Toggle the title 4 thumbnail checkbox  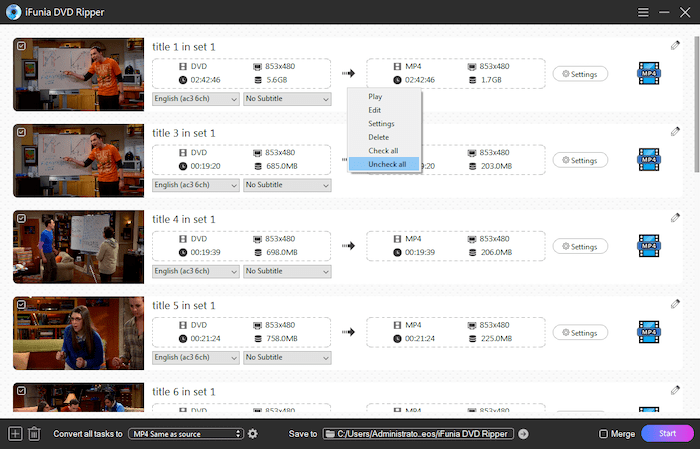(20, 217)
